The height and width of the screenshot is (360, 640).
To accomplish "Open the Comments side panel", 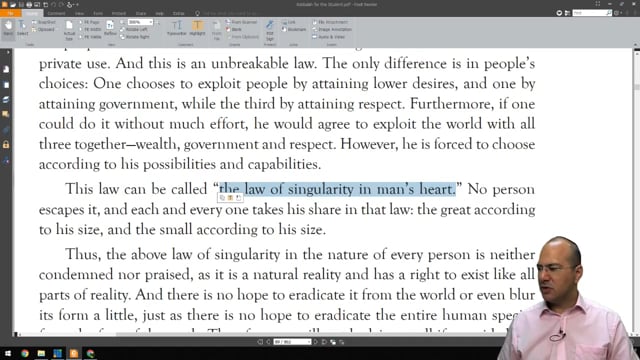I will (6, 115).
